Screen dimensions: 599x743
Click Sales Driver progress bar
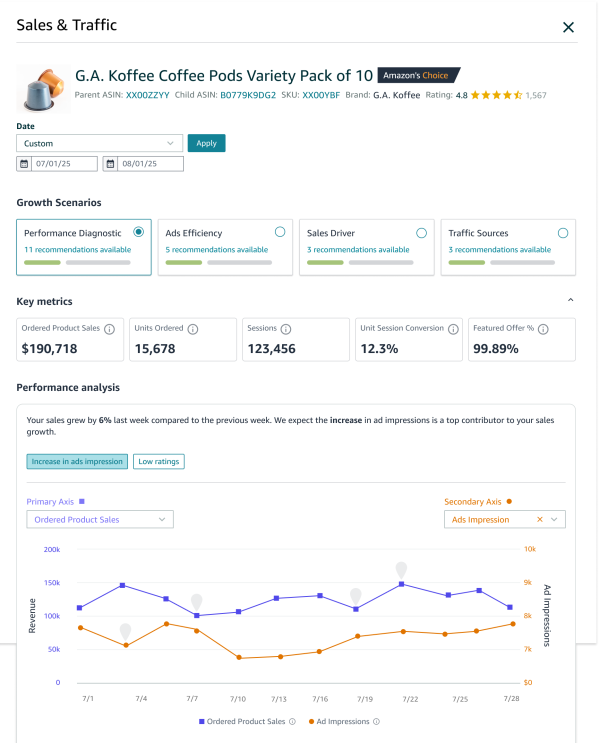coord(360,263)
